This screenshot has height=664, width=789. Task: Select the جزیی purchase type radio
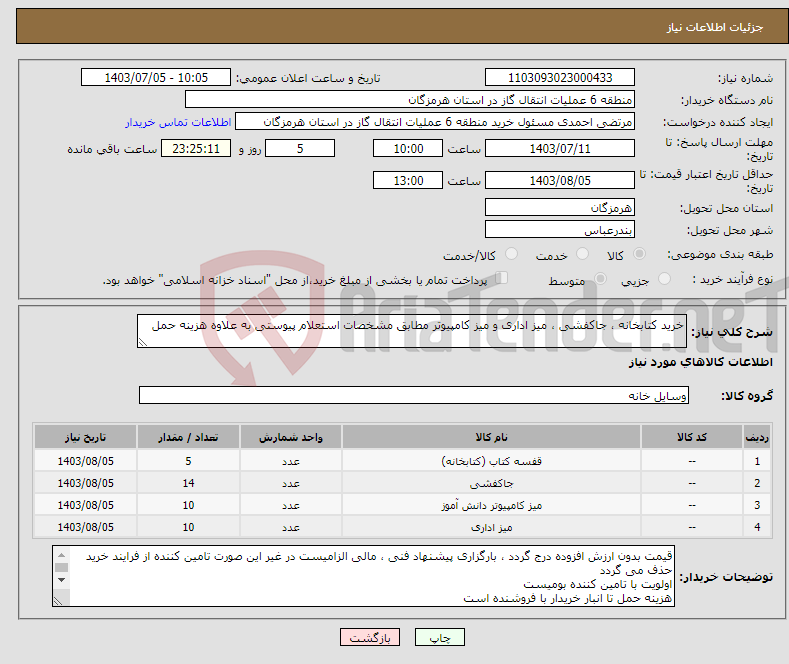(x=664, y=279)
